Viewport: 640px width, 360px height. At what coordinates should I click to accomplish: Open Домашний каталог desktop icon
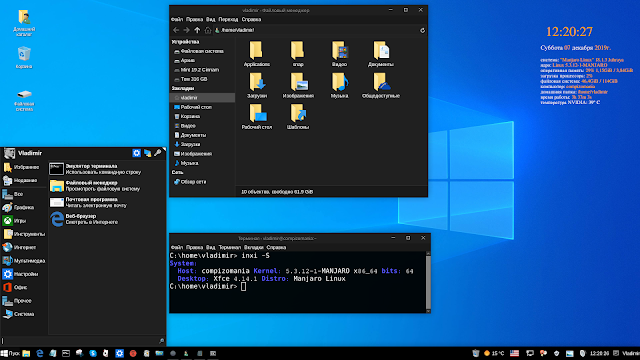click(24, 23)
